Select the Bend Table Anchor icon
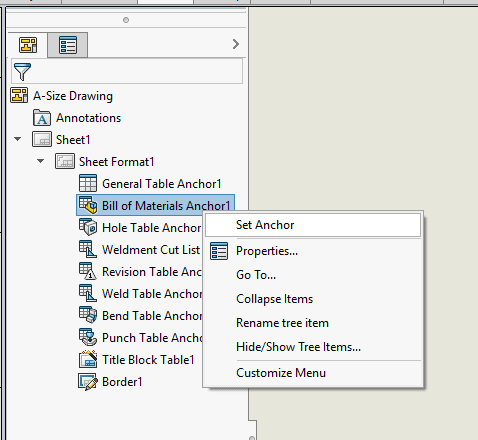This screenshot has height=440, width=478. pos(88,315)
